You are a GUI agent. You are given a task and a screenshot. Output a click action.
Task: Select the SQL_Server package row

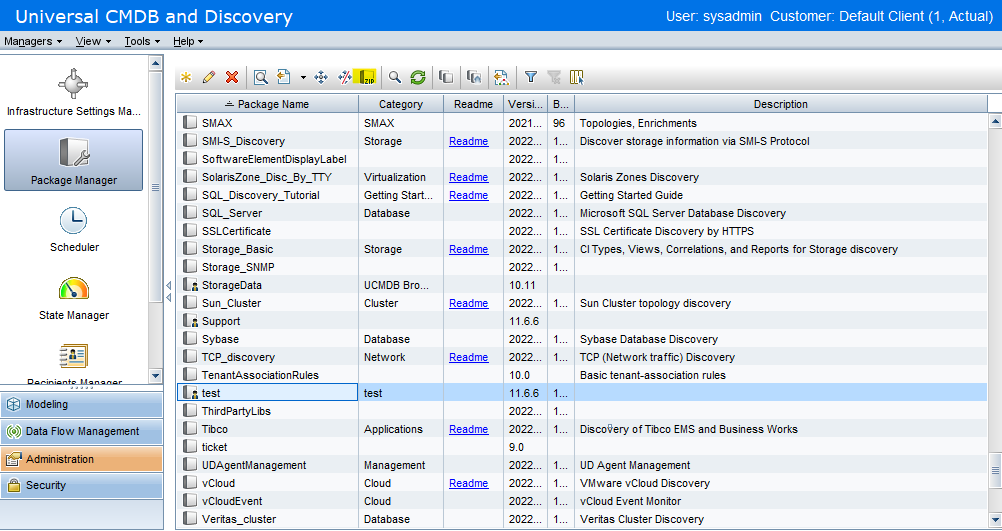point(582,213)
